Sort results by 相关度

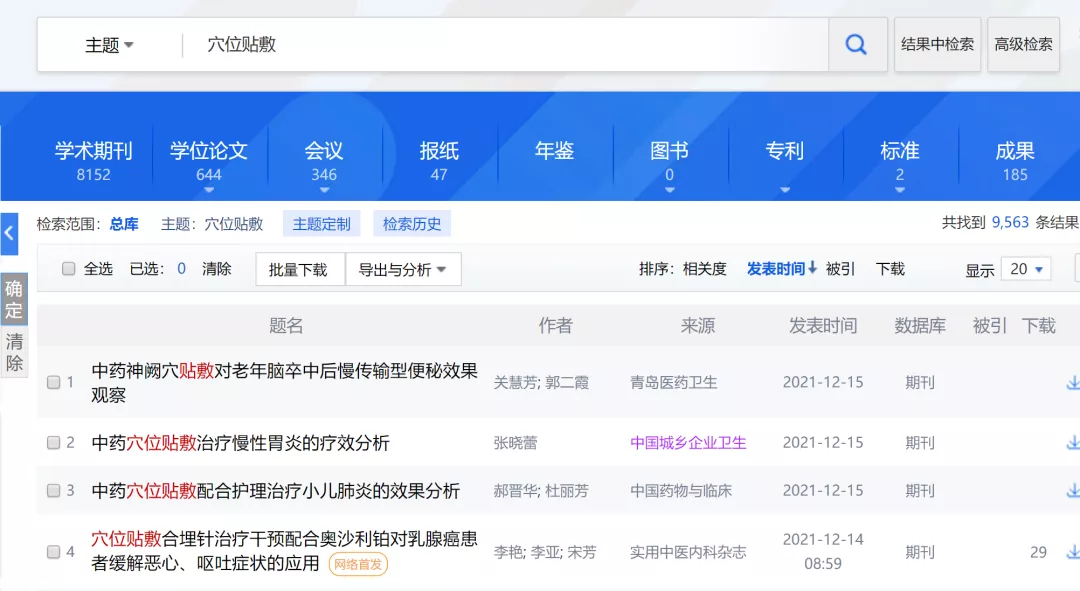coord(705,269)
